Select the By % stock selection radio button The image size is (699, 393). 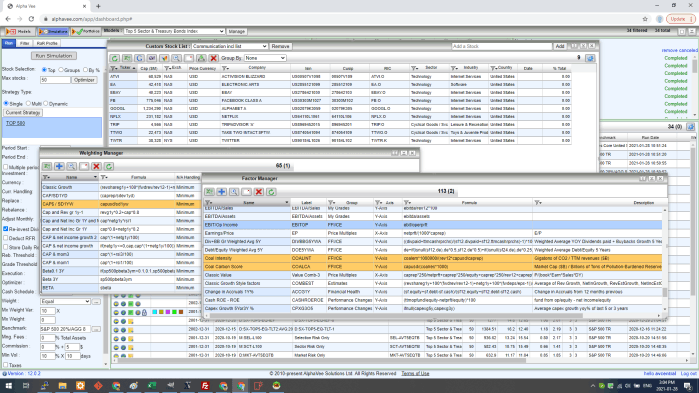pos(86,70)
